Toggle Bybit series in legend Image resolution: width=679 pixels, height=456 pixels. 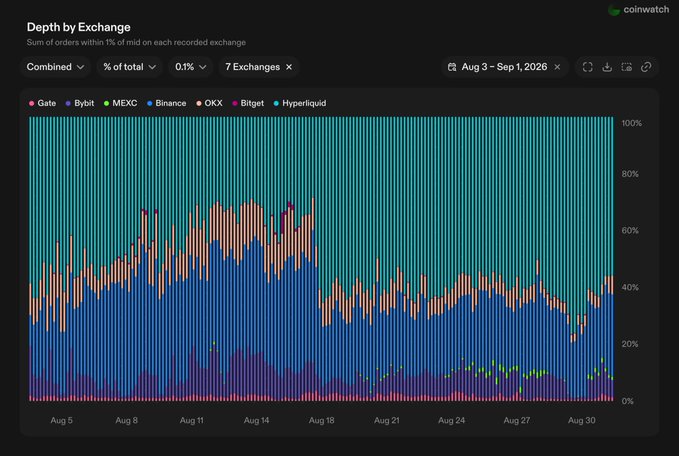point(80,103)
